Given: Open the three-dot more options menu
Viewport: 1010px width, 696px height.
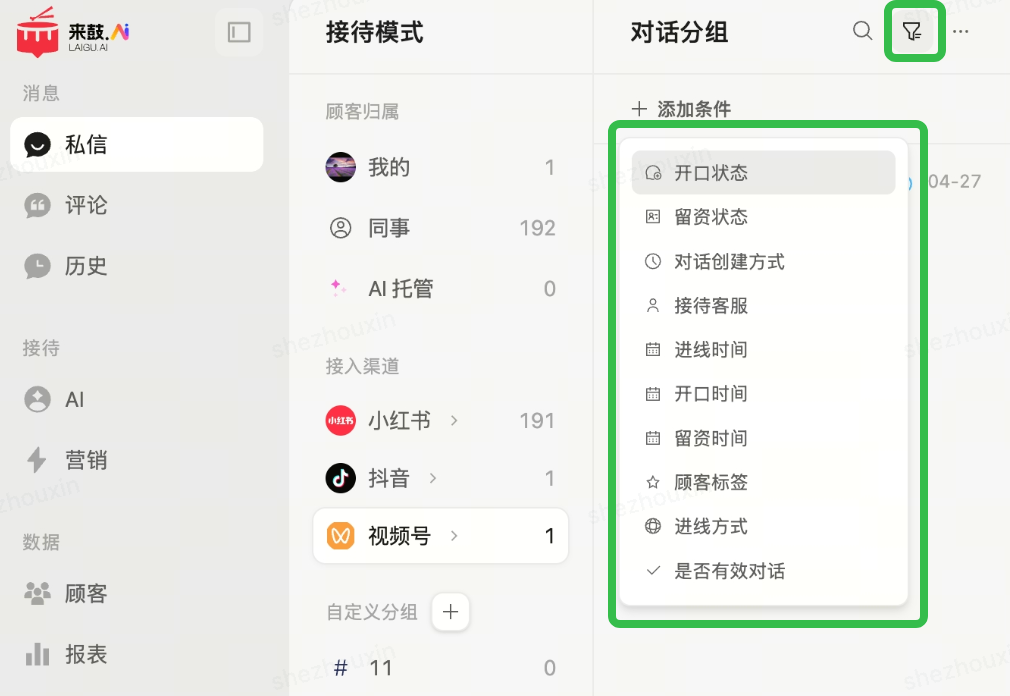Looking at the screenshot, I should click(x=961, y=32).
